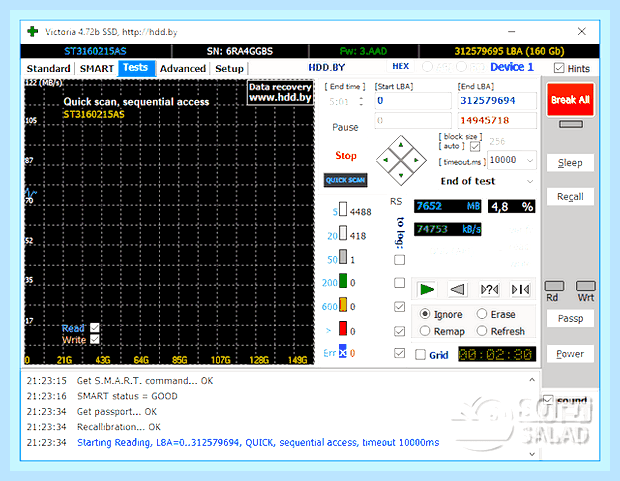Click the Rd indicator button
This screenshot has height=481, width=620.
554,286
